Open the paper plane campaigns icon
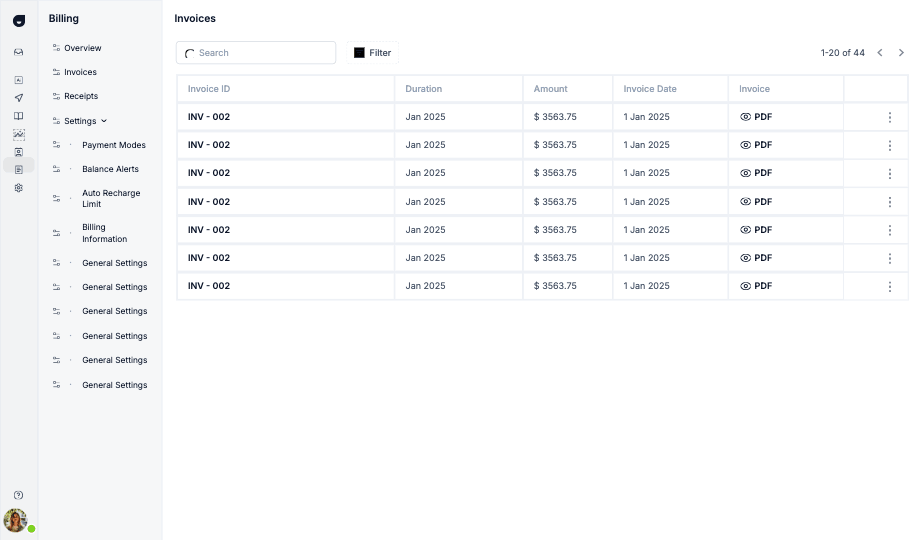Screen dimensions: 924x540 [x=19, y=98]
